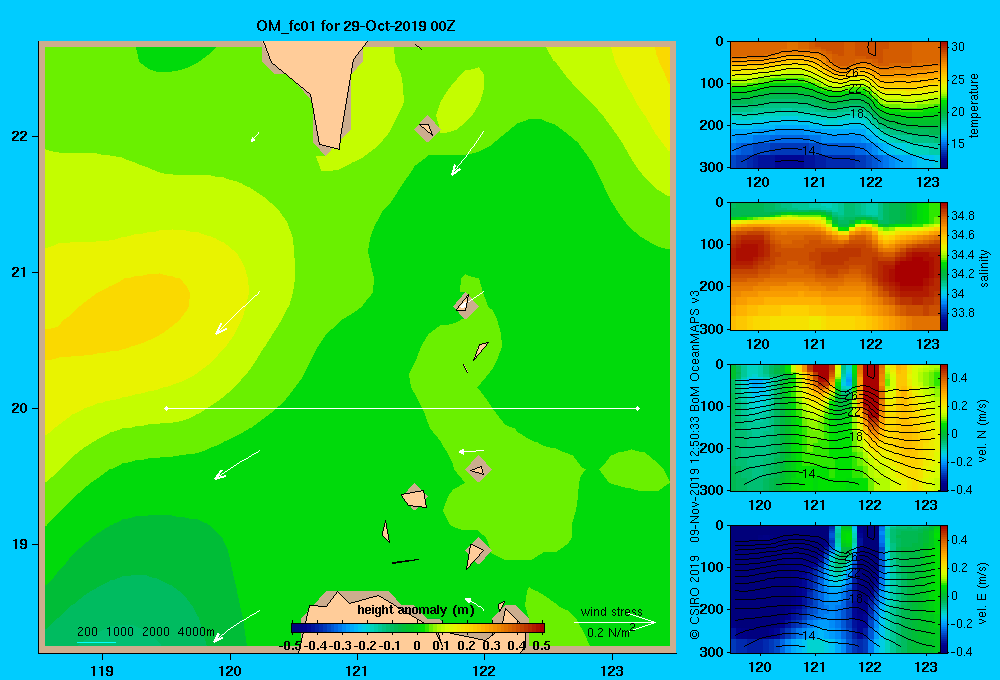
Task: Click the wind stress reference arrow
Action: (615, 623)
